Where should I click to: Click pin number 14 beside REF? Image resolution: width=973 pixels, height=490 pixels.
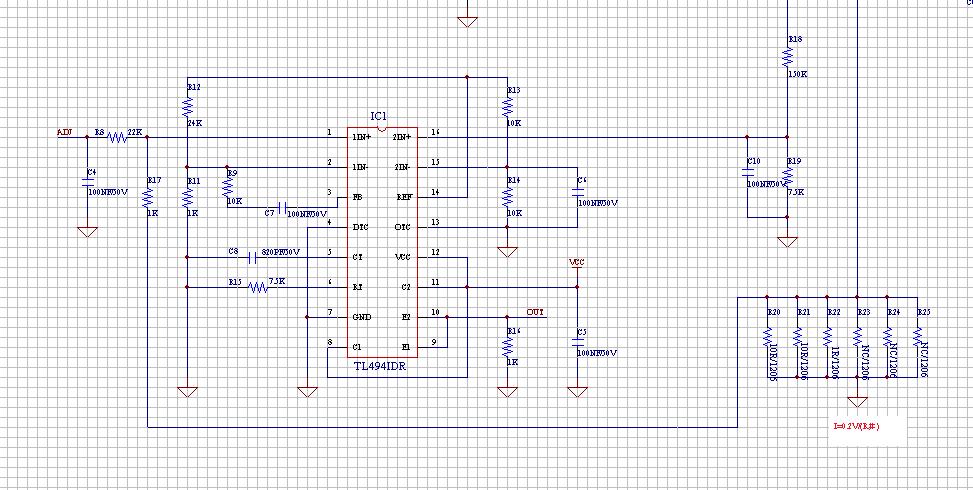click(x=436, y=192)
